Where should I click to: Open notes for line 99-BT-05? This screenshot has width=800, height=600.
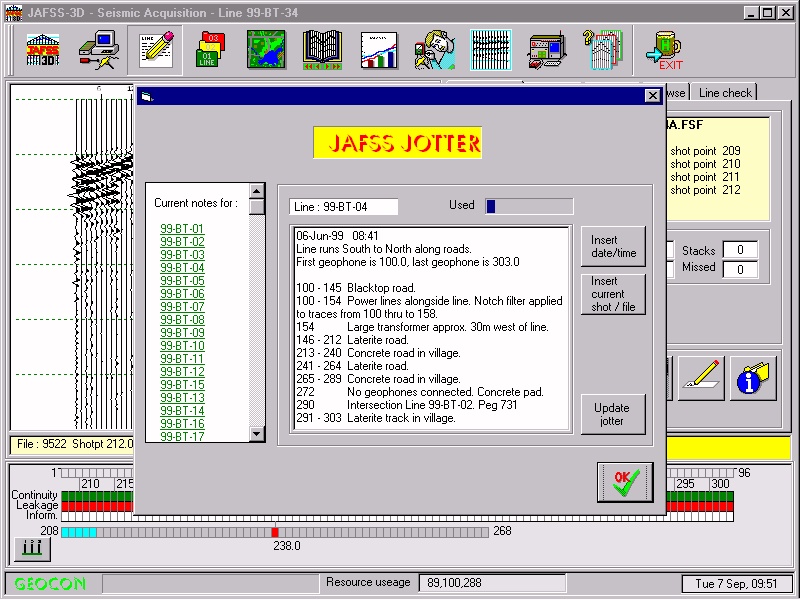(182, 281)
